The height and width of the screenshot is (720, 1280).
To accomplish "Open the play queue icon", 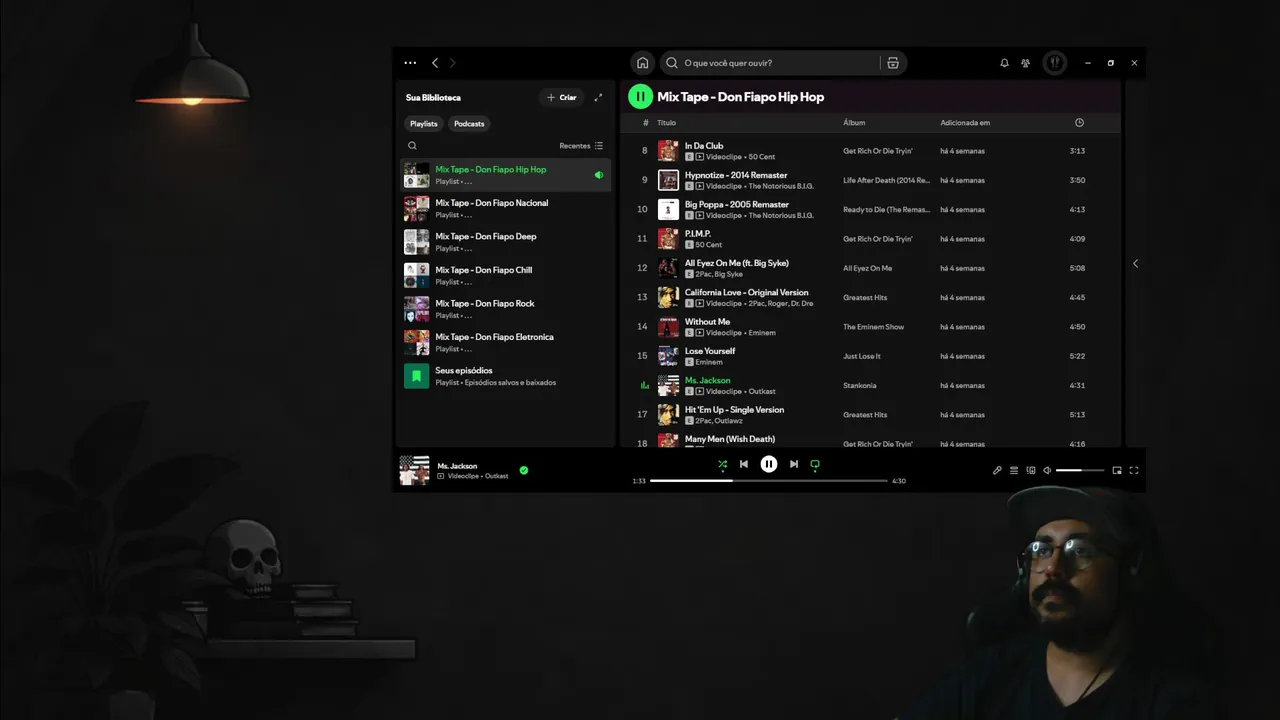I will click(x=1014, y=470).
